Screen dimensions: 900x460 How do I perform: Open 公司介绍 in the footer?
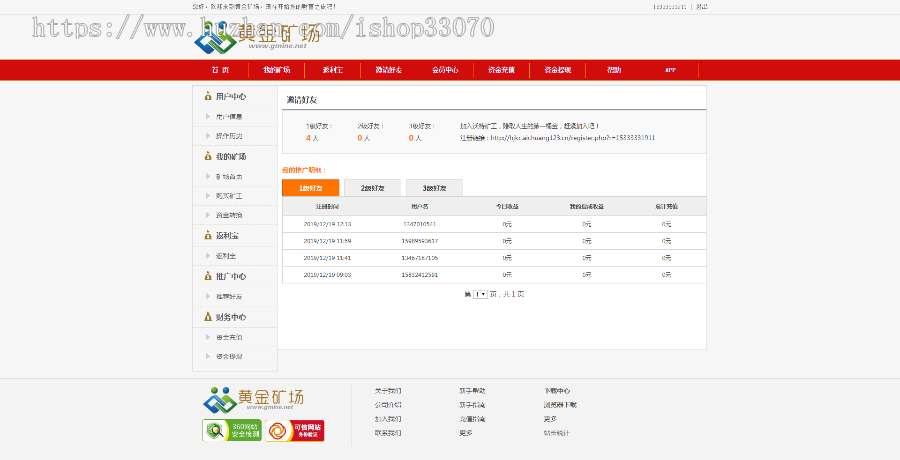(x=388, y=405)
